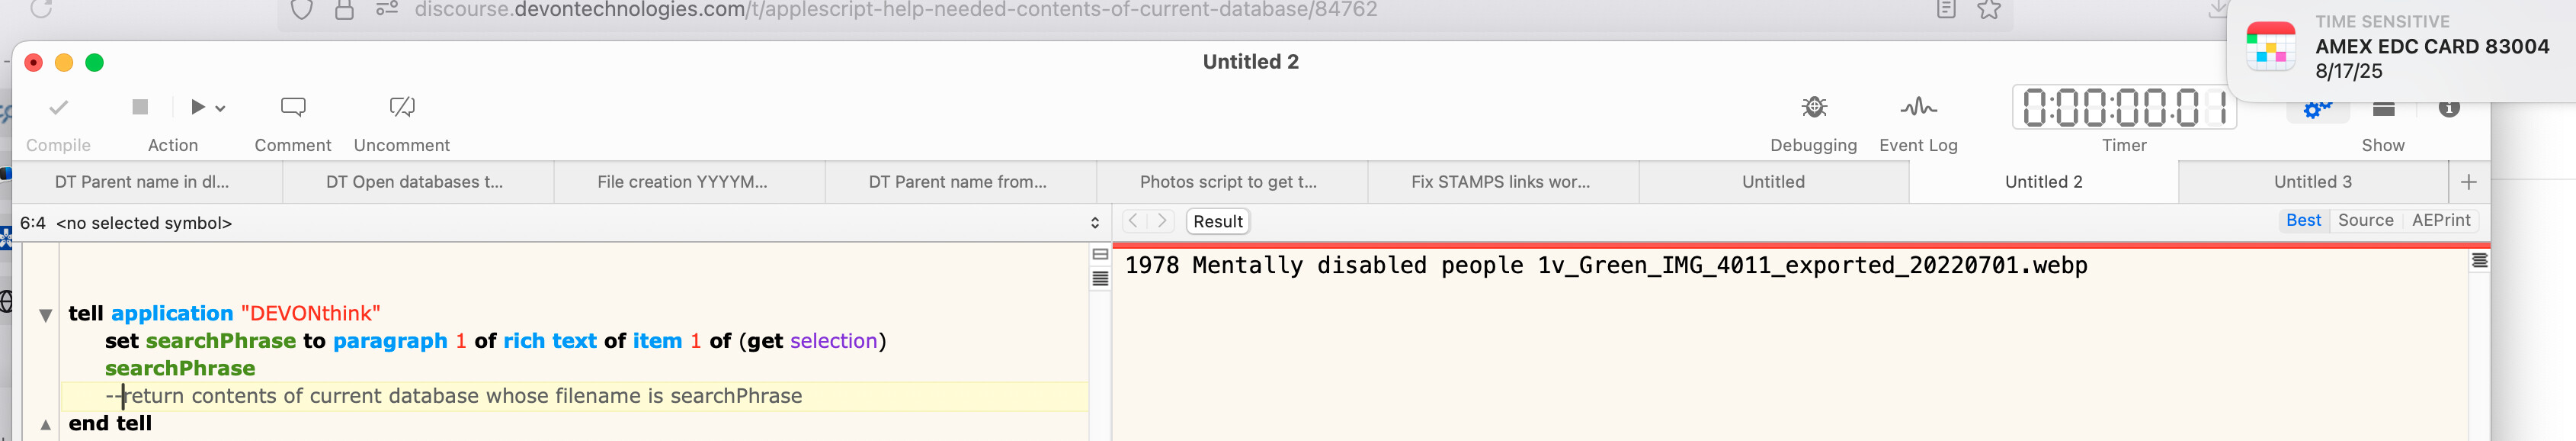Click the Comment speech bubble icon
Viewport: 2576px width, 441px height.
[293, 107]
